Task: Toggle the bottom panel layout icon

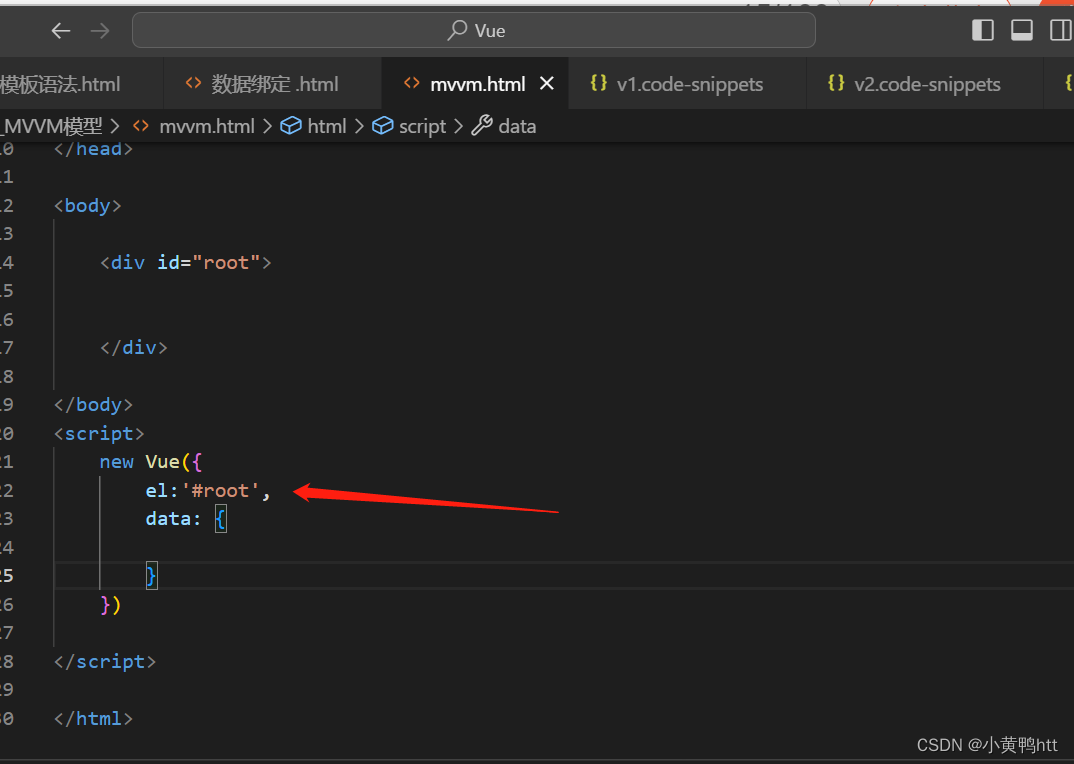Action: [1022, 30]
